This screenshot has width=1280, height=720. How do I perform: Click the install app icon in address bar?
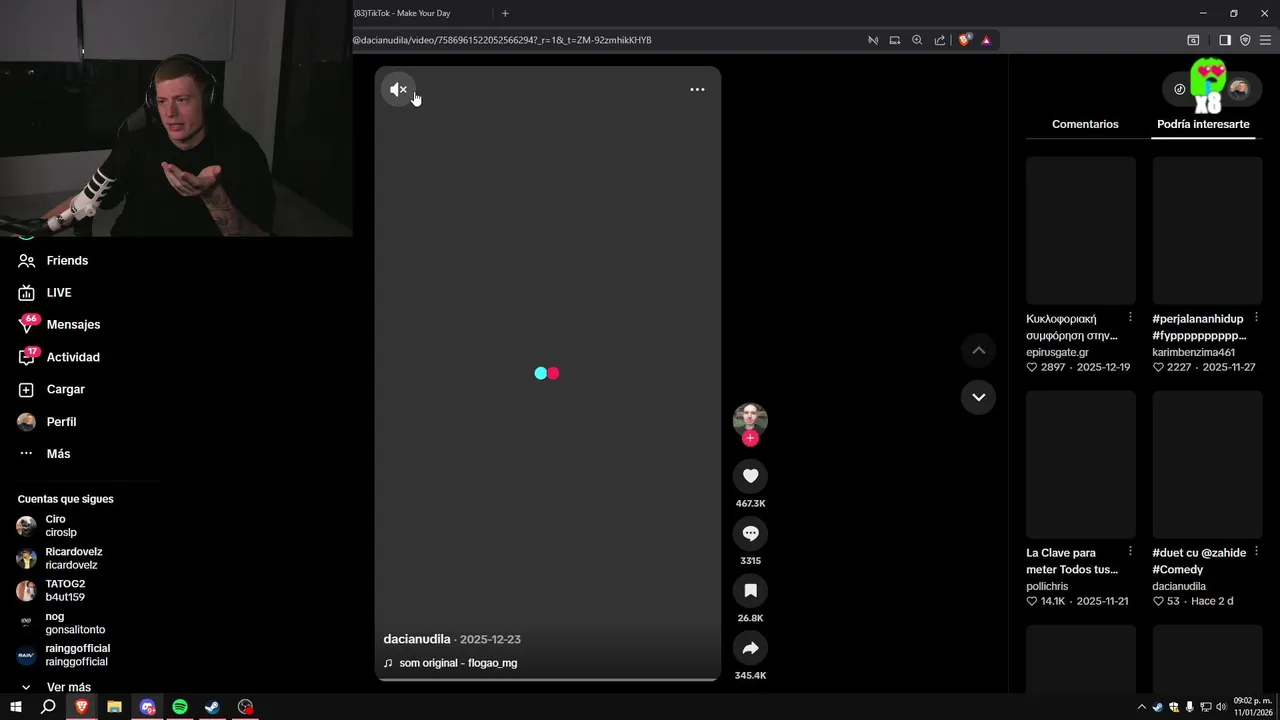point(895,40)
